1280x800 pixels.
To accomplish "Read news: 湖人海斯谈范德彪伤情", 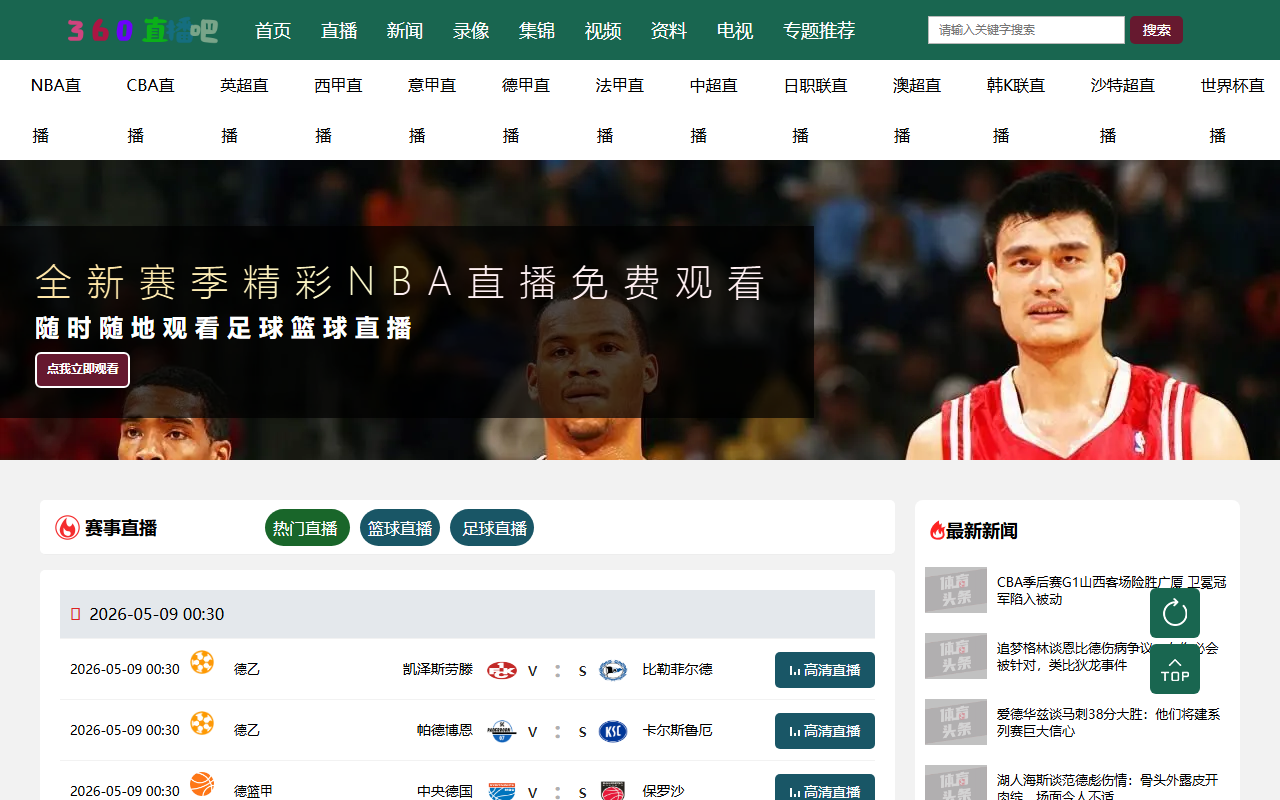I will coord(1108,786).
